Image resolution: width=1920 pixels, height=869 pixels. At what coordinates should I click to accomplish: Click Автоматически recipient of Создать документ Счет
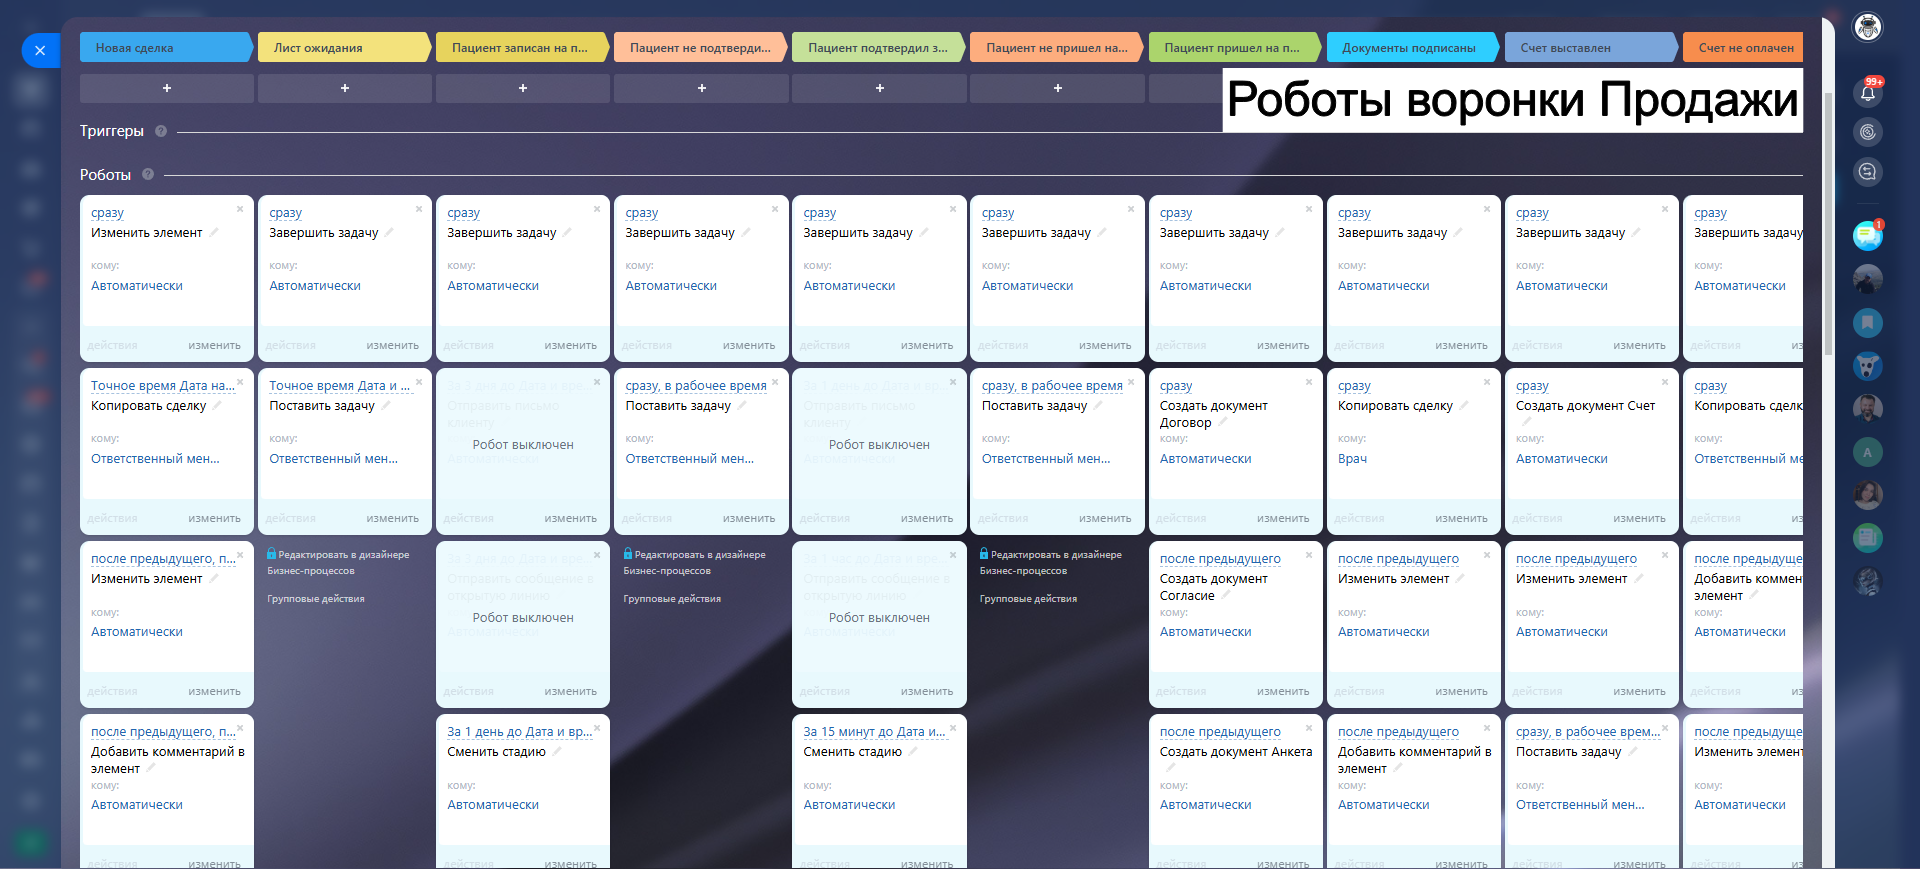(x=1562, y=459)
